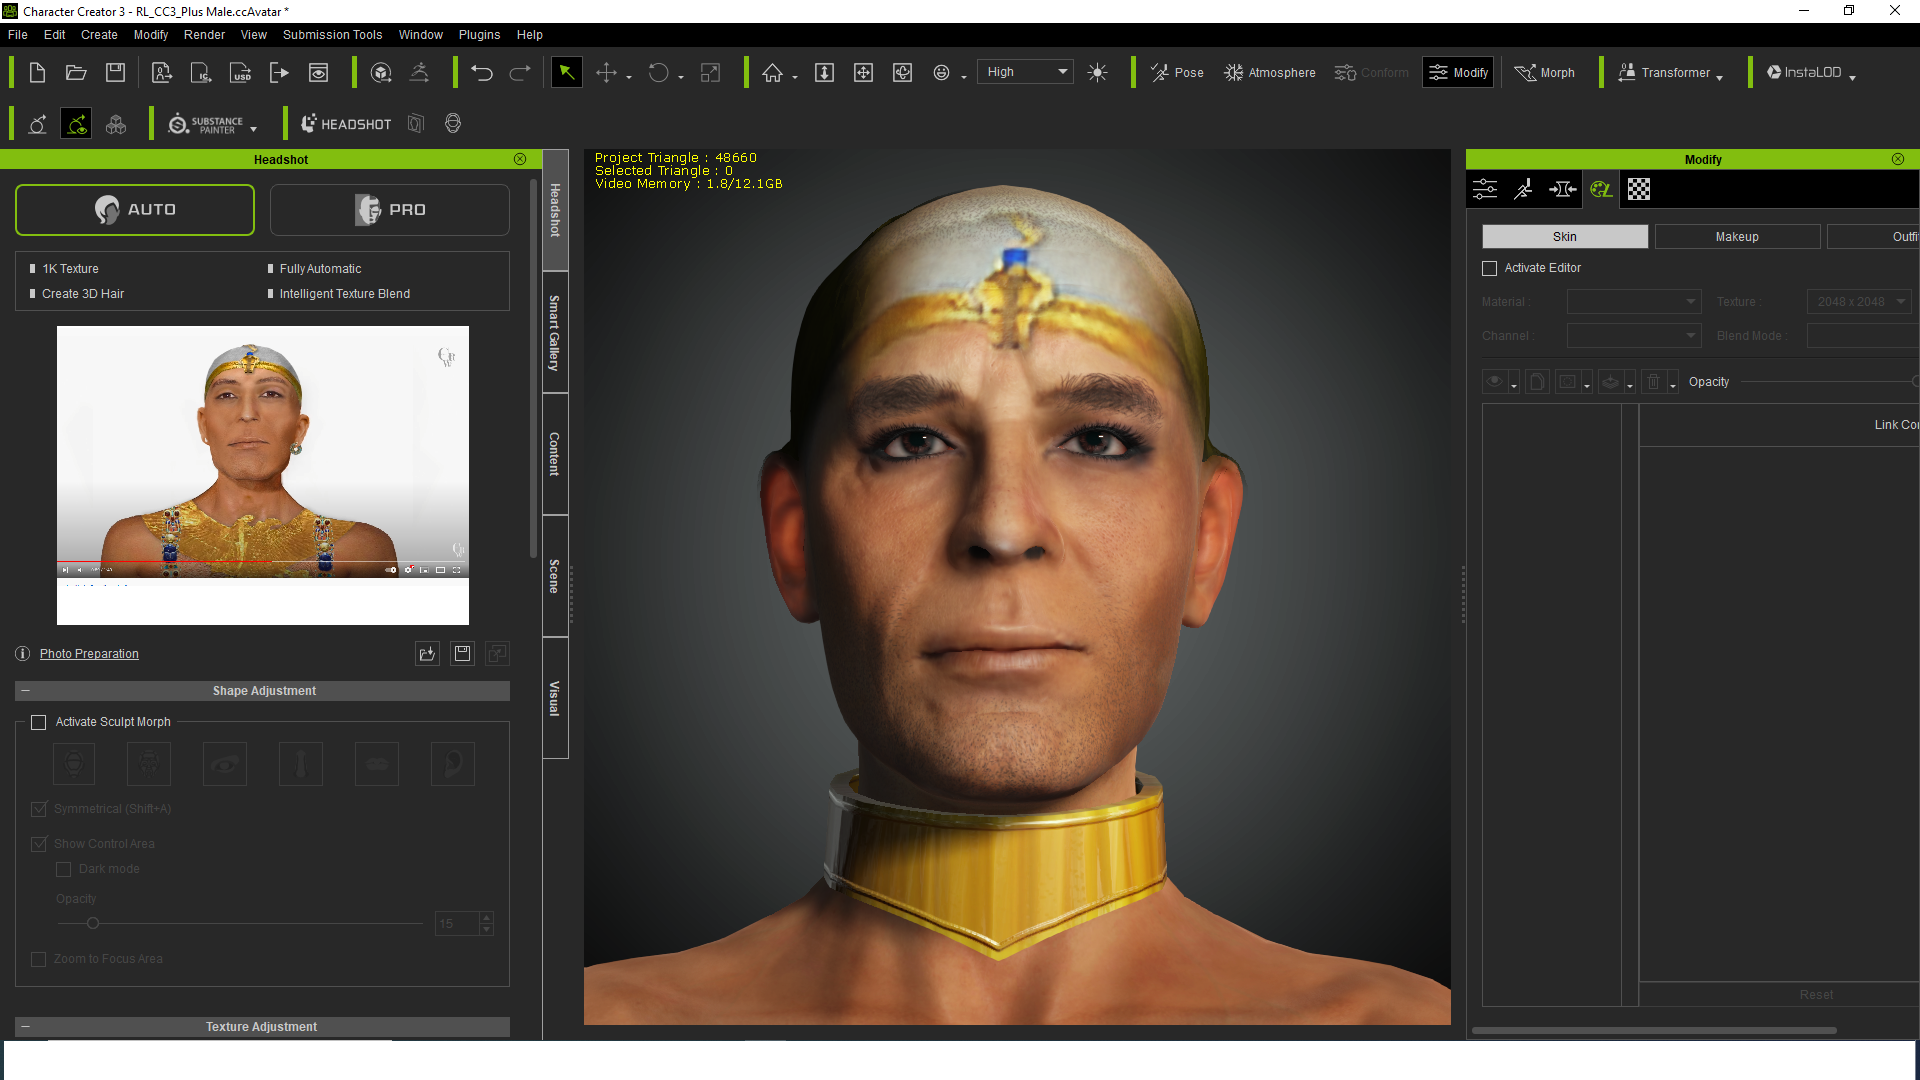
Task: Open project folder icon
Action: tap(76, 72)
